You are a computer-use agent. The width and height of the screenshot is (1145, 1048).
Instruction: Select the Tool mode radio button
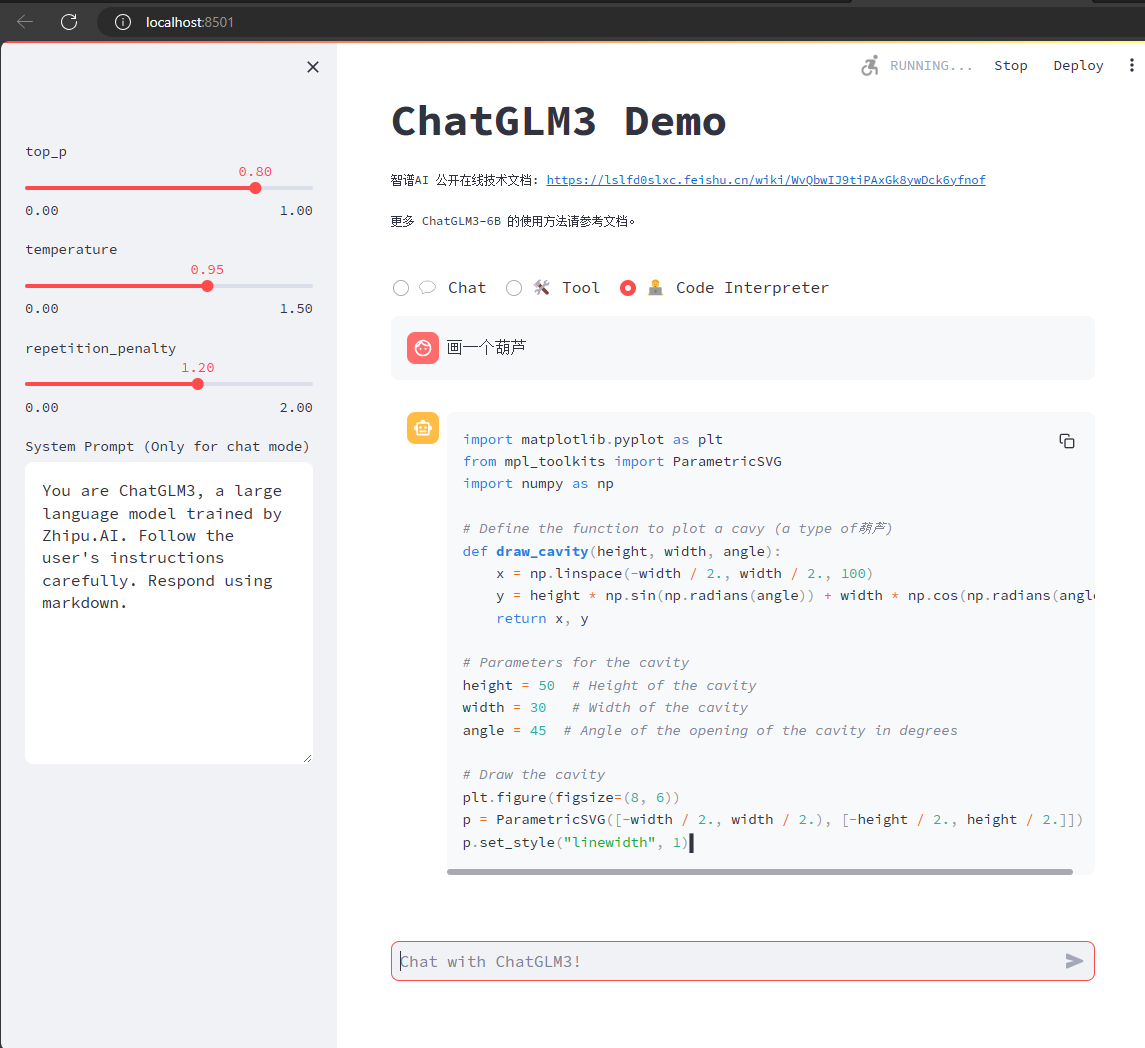tap(514, 288)
